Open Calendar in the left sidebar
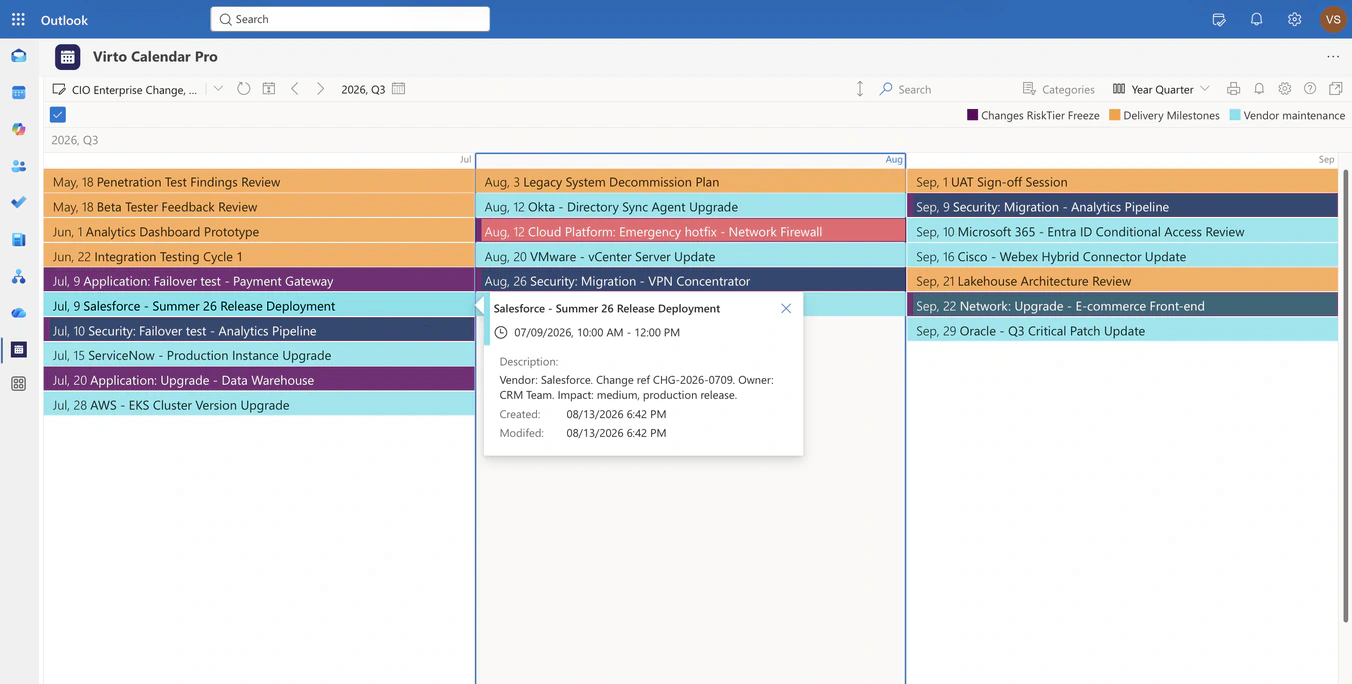 pyautogui.click(x=18, y=93)
